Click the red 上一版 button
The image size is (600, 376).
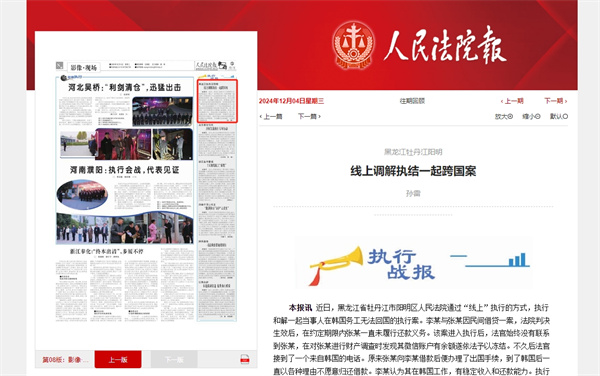pyautogui.click(x=118, y=360)
